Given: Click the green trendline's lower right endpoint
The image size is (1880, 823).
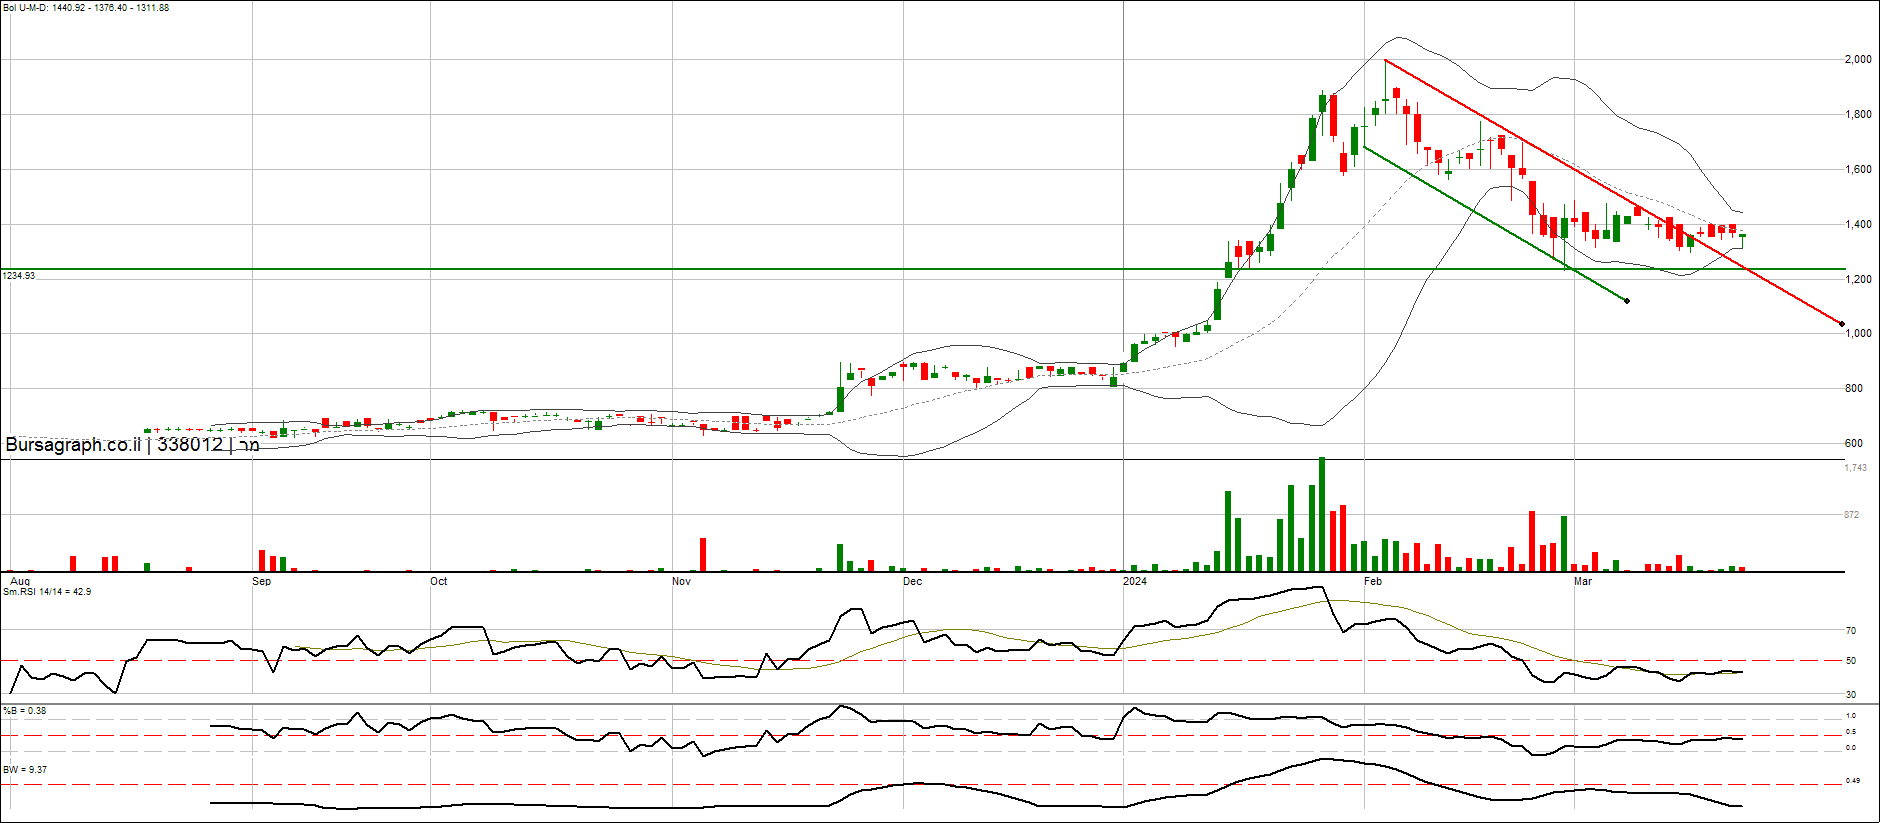Looking at the screenshot, I should click(1627, 301).
